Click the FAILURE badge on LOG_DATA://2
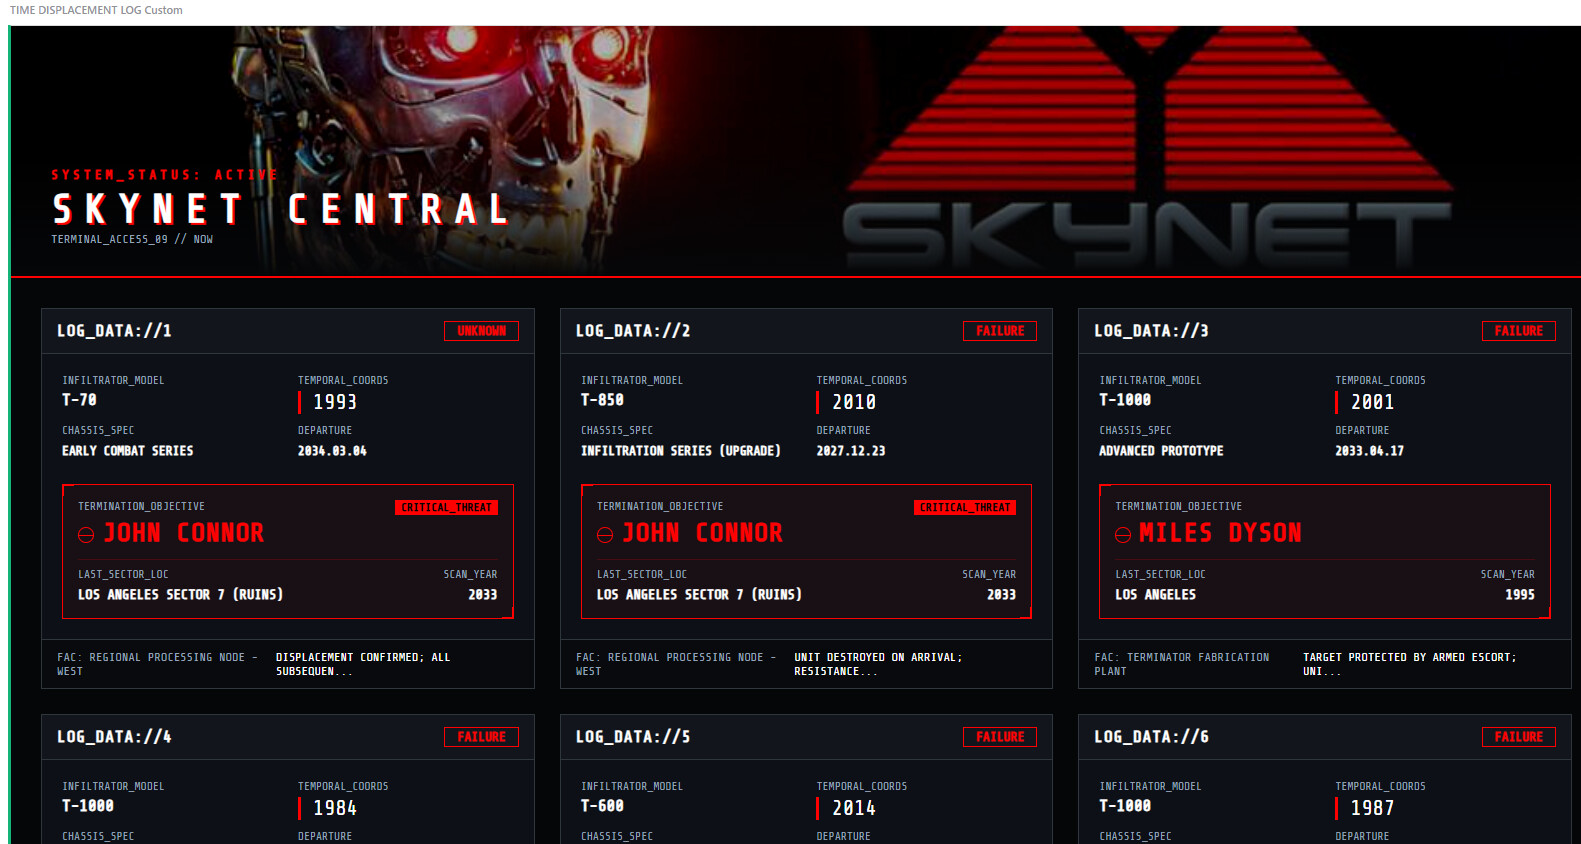1581x844 pixels. pyautogui.click(x=1000, y=331)
